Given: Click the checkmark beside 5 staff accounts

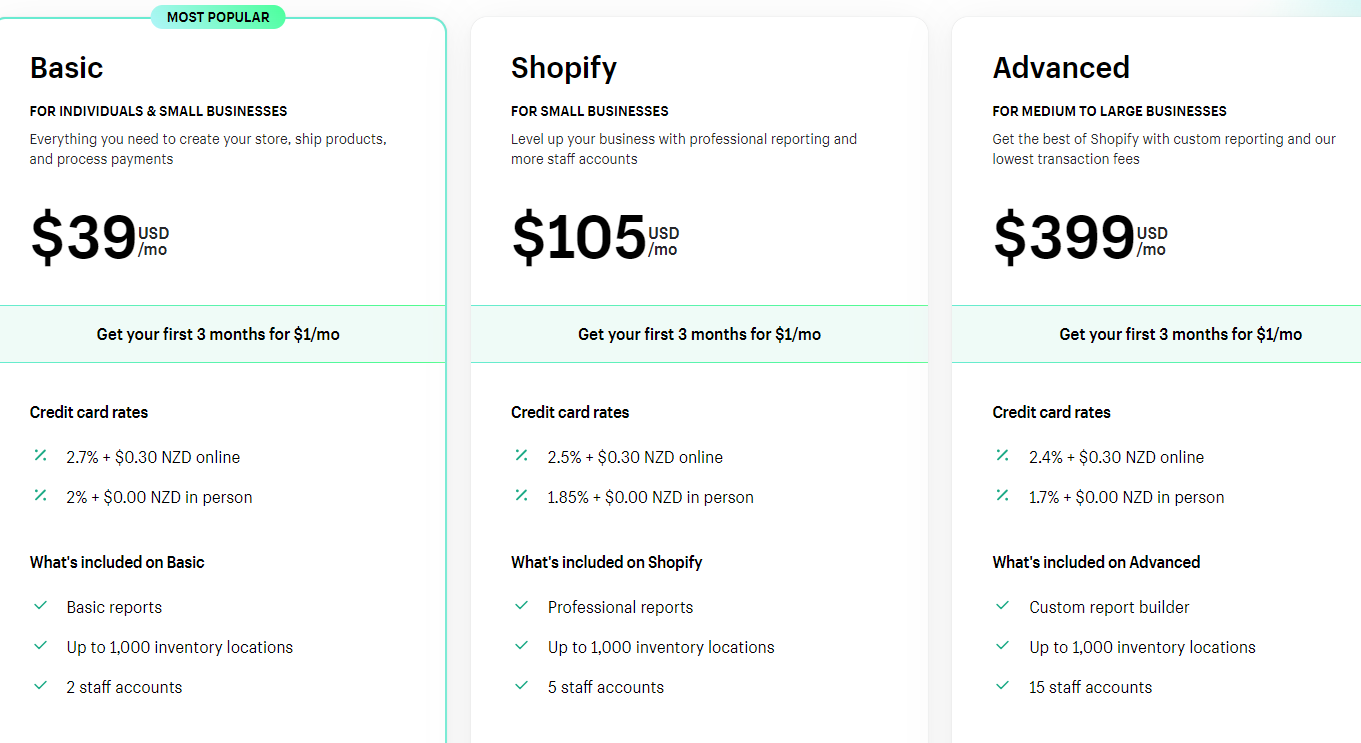Looking at the screenshot, I should tap(521, 686).
